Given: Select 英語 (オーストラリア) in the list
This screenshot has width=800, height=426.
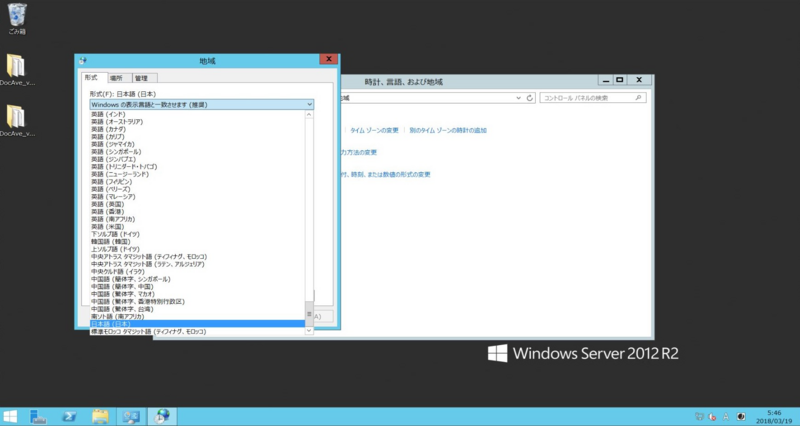Looking at the screenshot, I should (197, 122).
